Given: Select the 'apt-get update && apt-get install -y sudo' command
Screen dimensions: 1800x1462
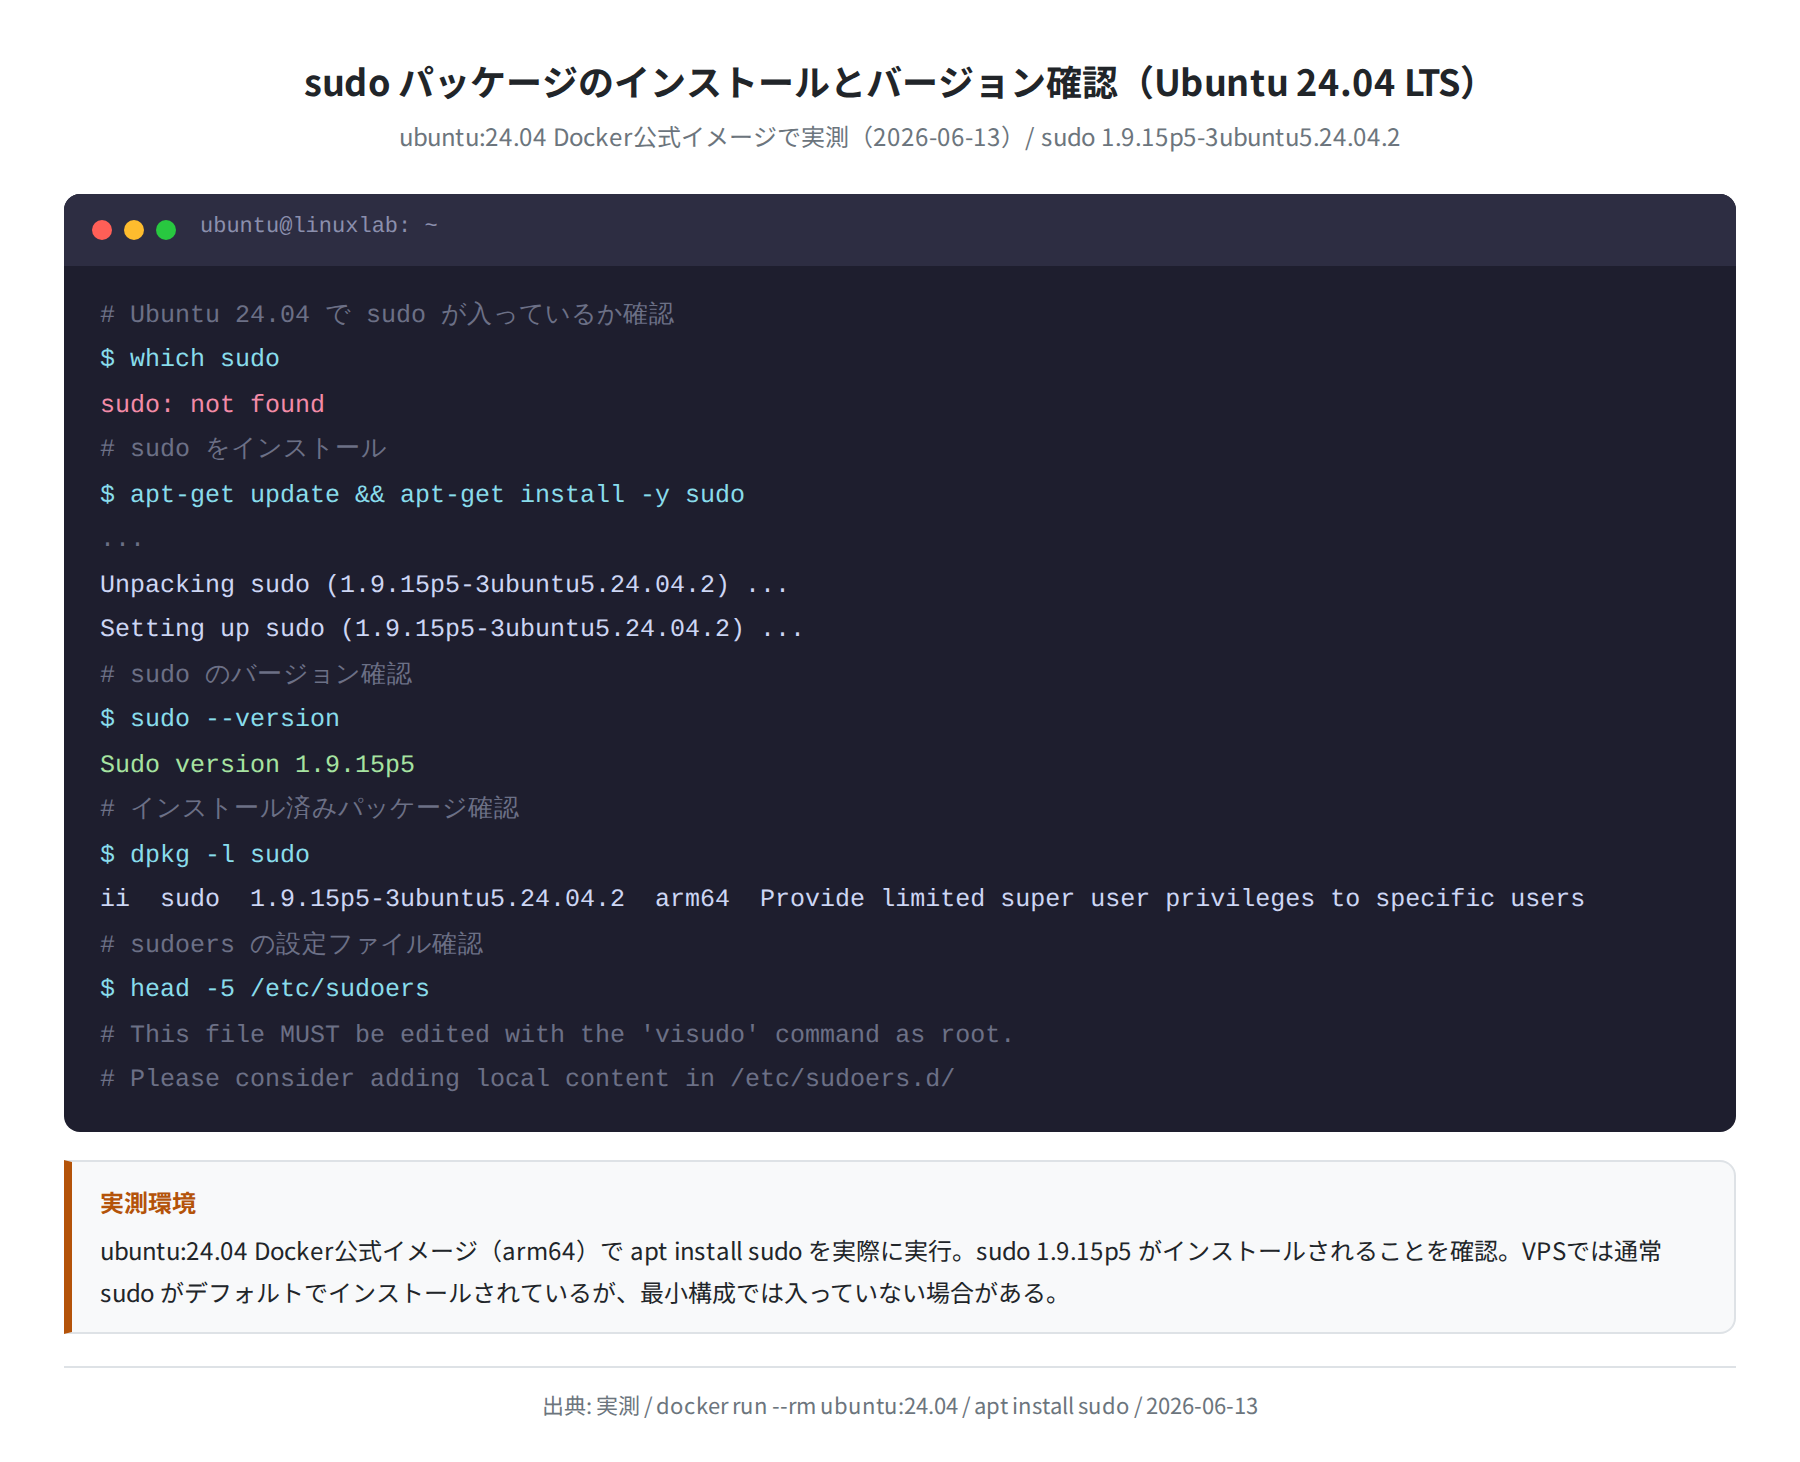Looking at the screenshot, I should (x=422, y=494).
